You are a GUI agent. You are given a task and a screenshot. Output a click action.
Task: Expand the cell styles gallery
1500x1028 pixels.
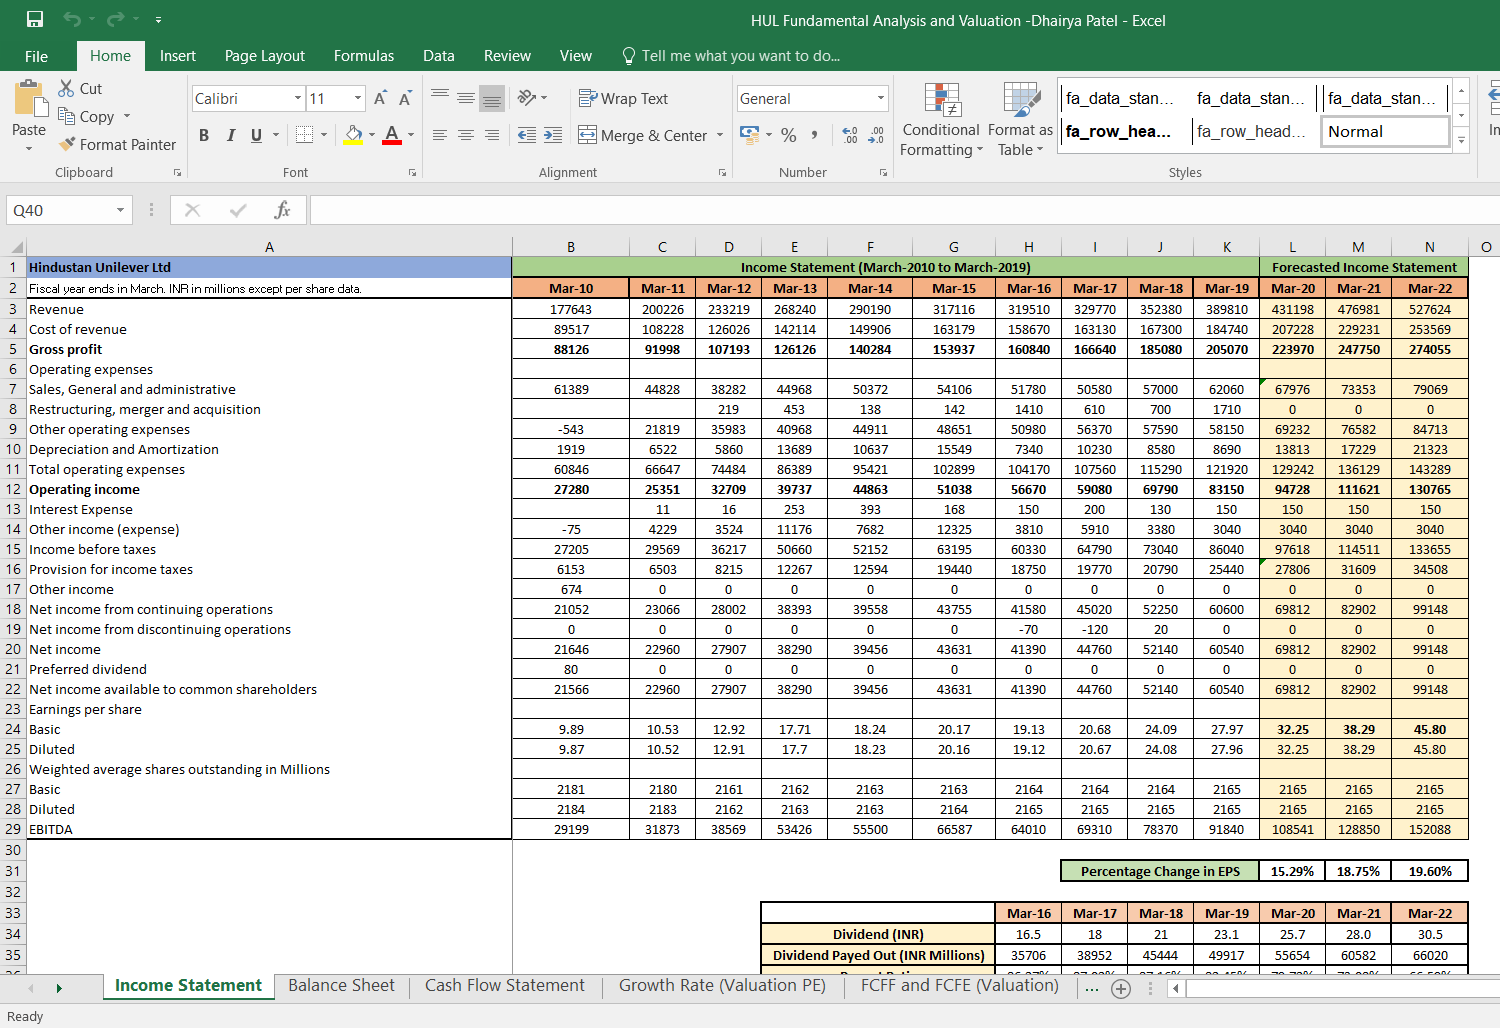[x=1462, y=141]
